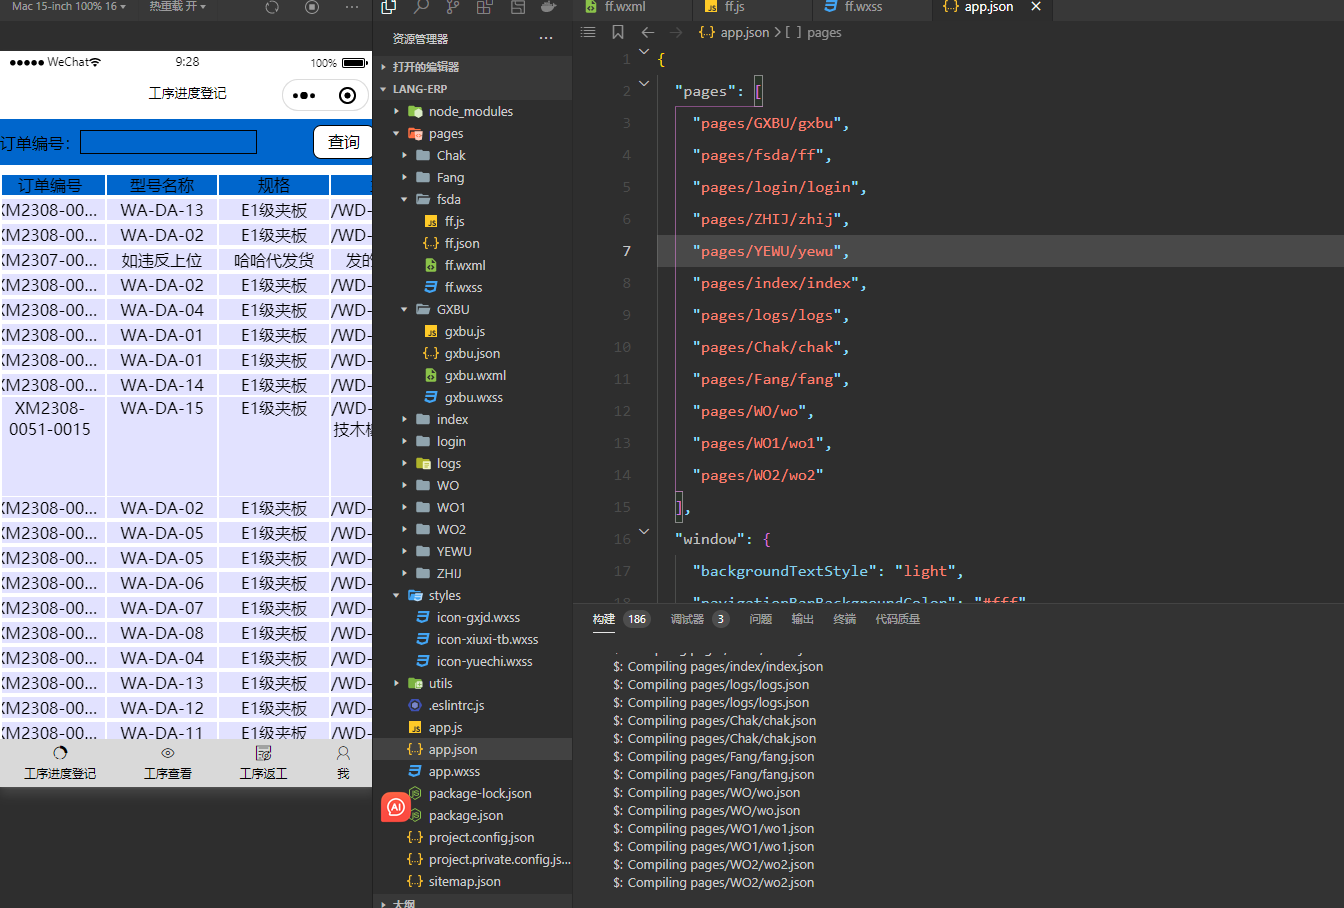Expand the 打开的编辑器 section
1344x908 pixels.
tap(426, 67)
